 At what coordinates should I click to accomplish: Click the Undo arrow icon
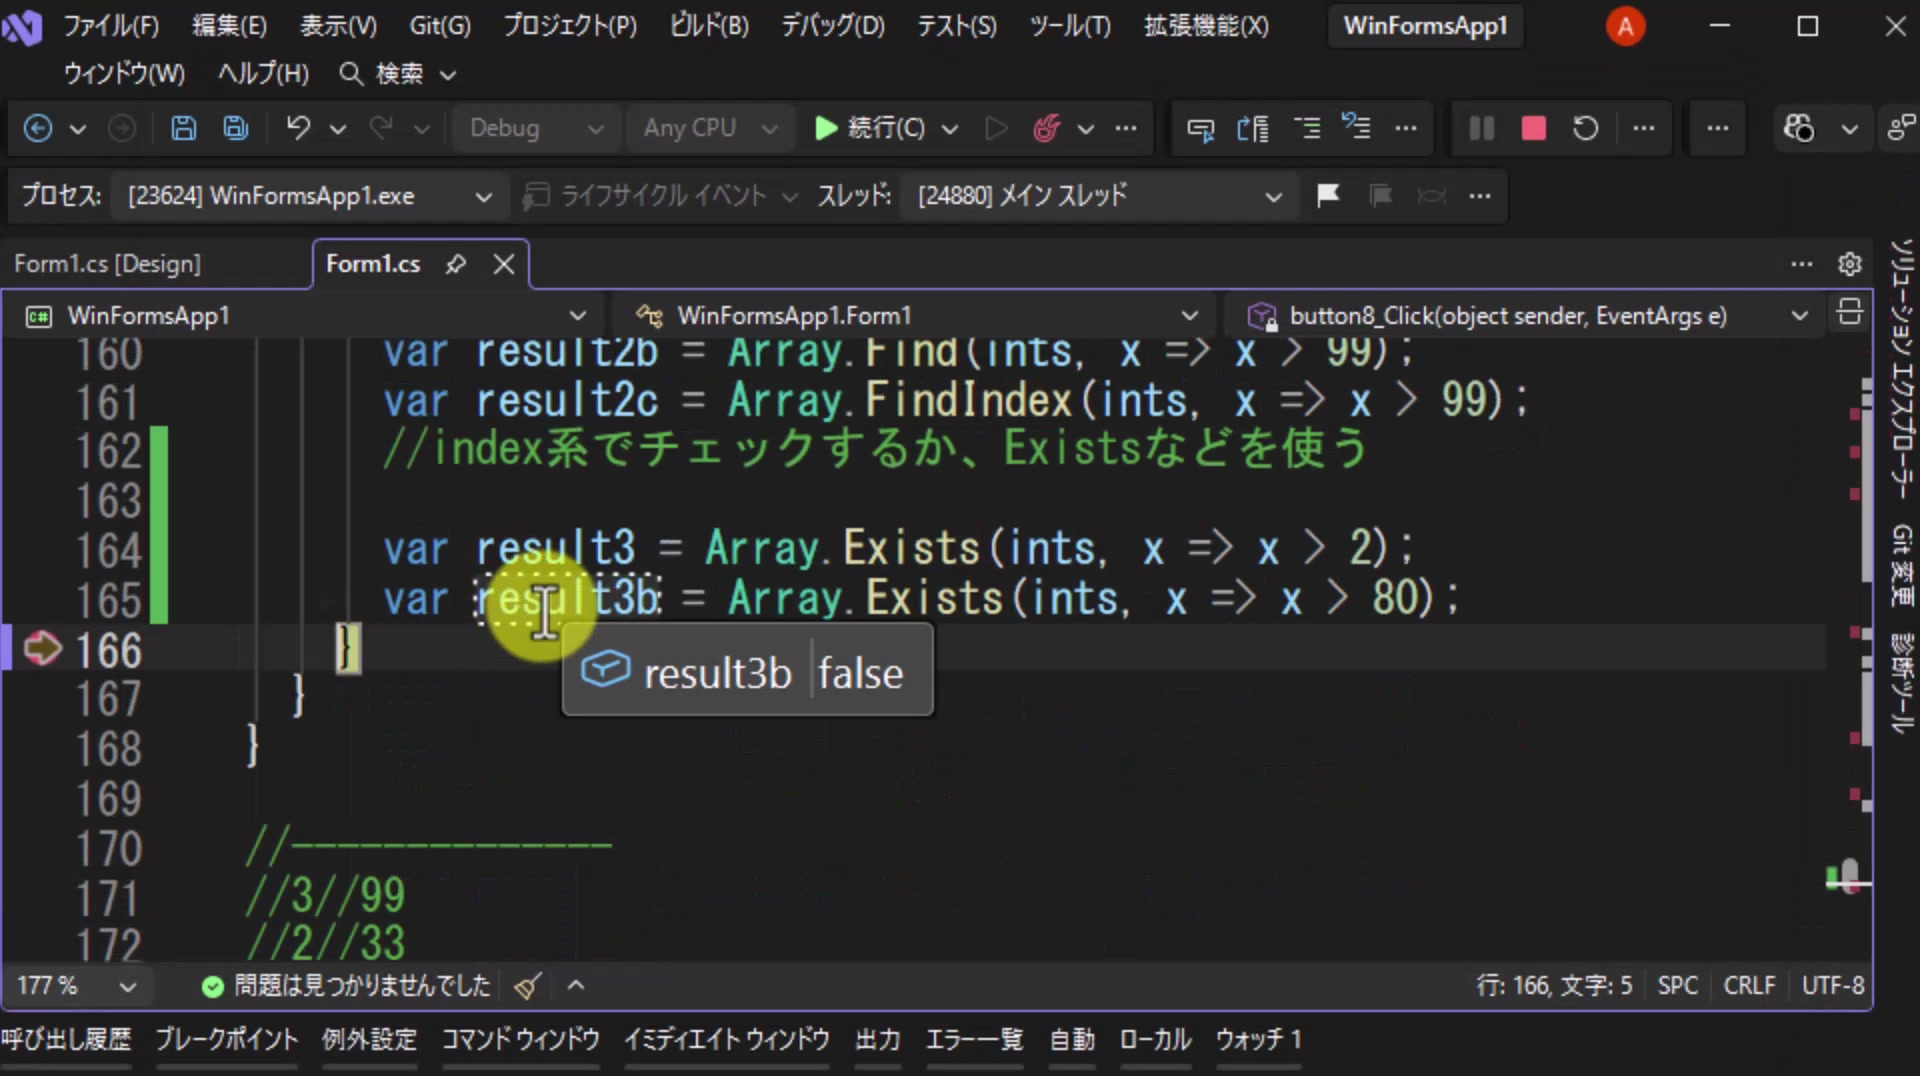(x=298, y=128)
